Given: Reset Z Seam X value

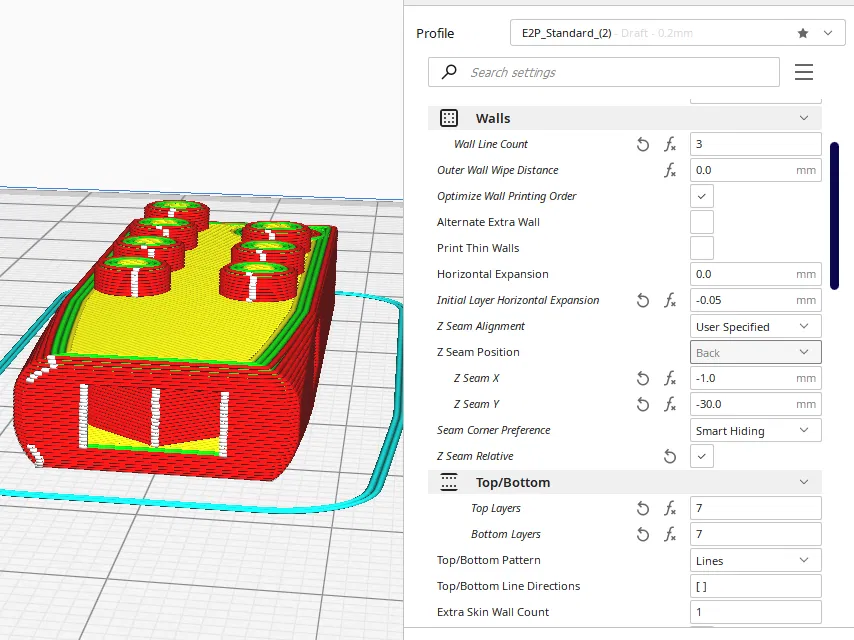Looking at the screenshot, I should [643, 378].
